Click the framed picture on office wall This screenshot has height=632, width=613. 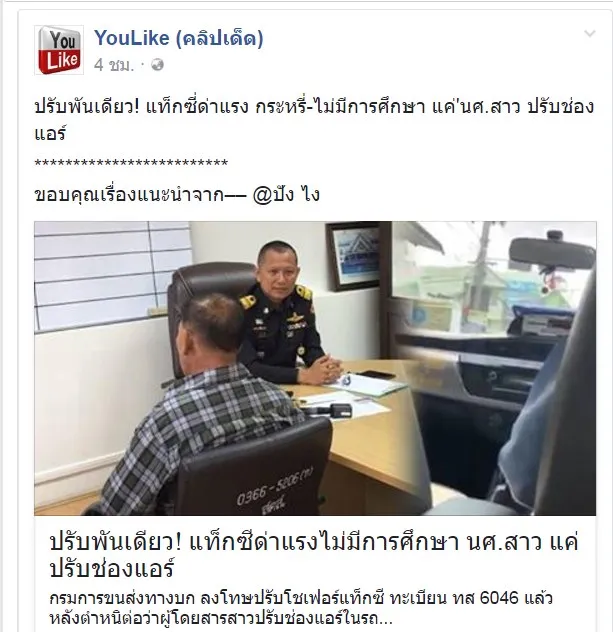click(x=352, y=256)
